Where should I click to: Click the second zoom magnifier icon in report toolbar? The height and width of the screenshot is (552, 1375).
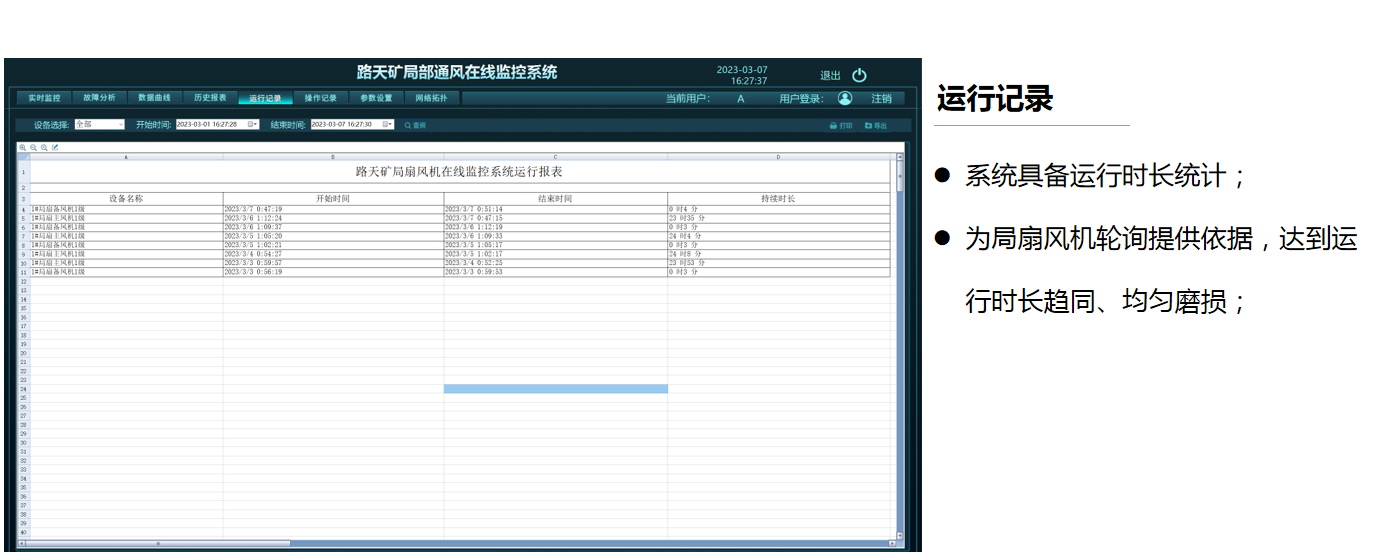pos(34,147)
